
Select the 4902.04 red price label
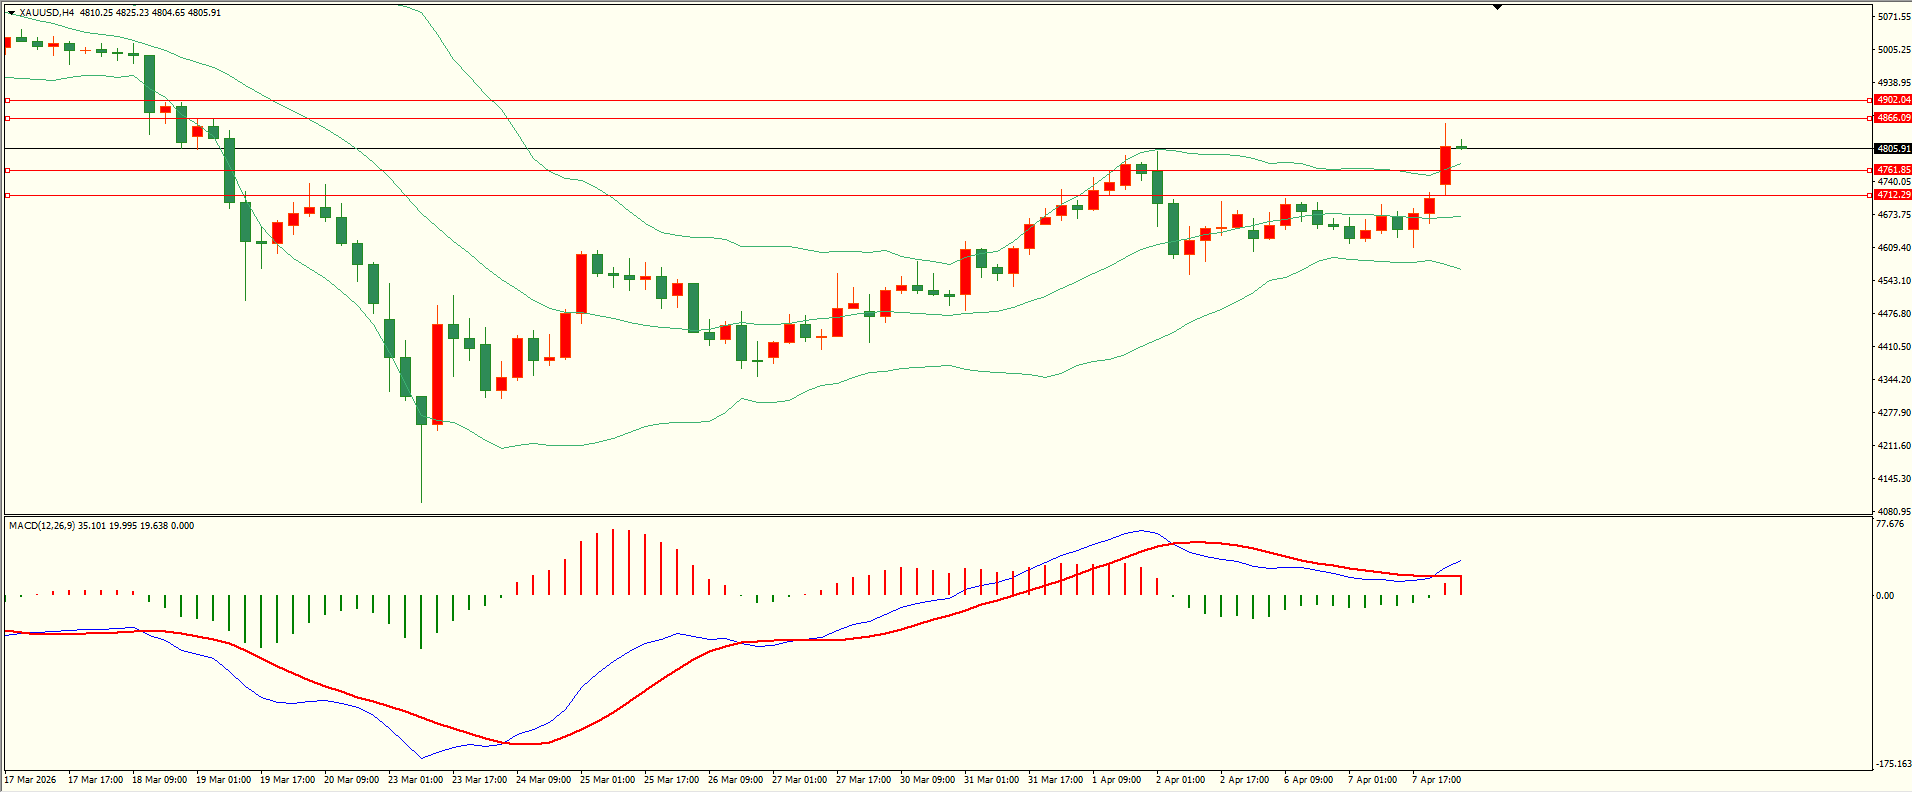(1892, 100)
